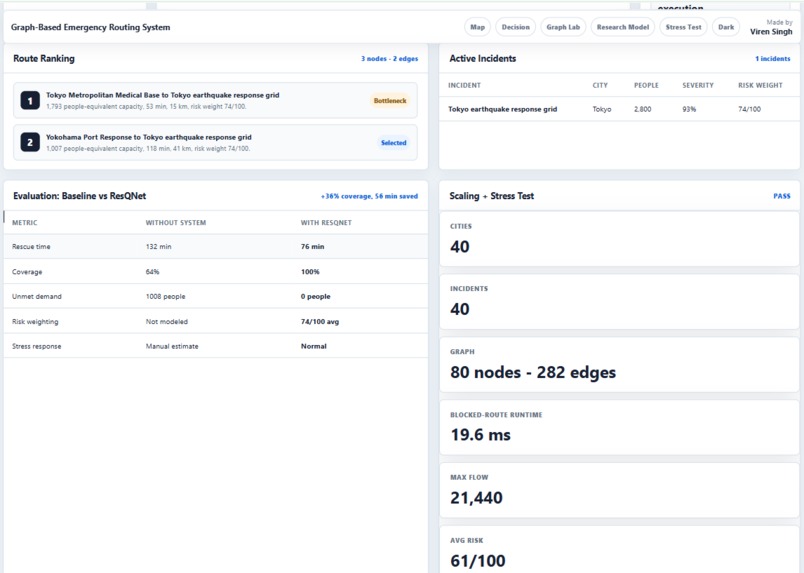Image resolution: width=804 pixels, height=573 pixels.
Task: Click the RISK WEIGHT column header
Action: [x=760, y=85]
